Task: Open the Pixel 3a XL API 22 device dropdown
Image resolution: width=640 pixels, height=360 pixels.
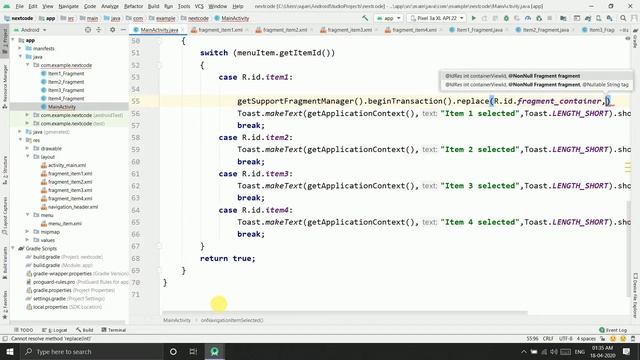Action: (437, 18)
